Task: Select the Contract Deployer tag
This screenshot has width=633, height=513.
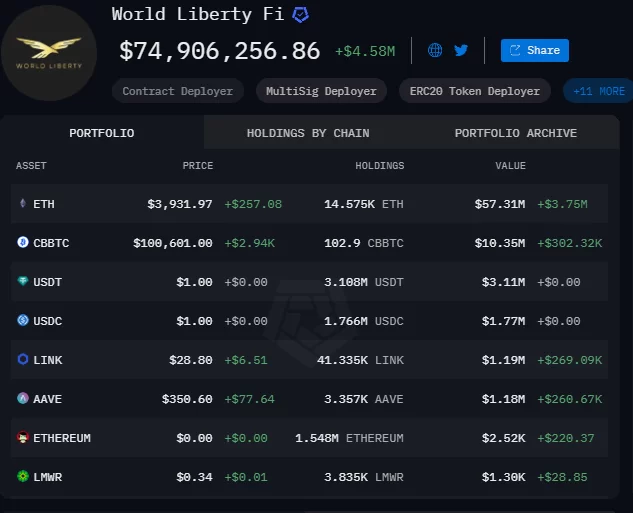Action: click(177, 91)
